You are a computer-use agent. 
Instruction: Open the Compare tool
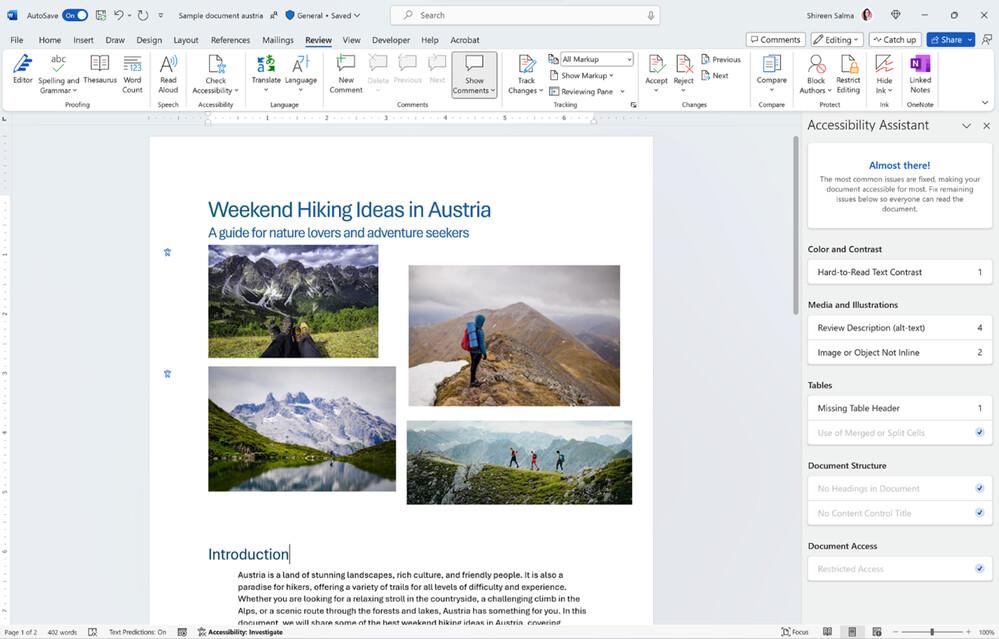pos(770,72)
